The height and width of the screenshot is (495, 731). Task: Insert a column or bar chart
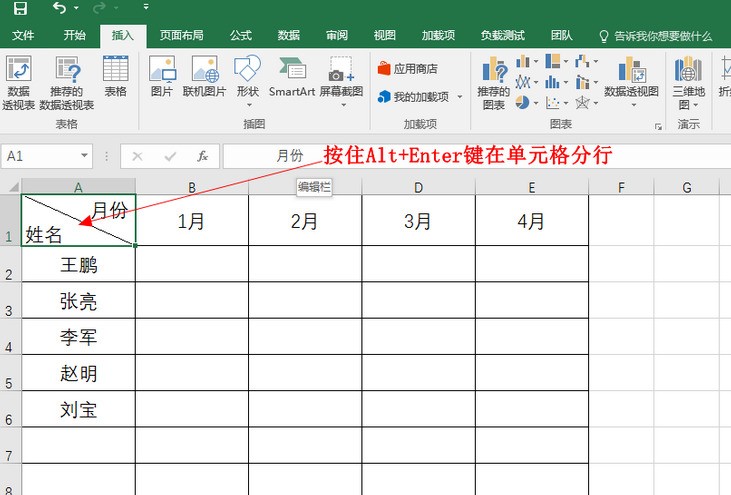tap(523, 61)
